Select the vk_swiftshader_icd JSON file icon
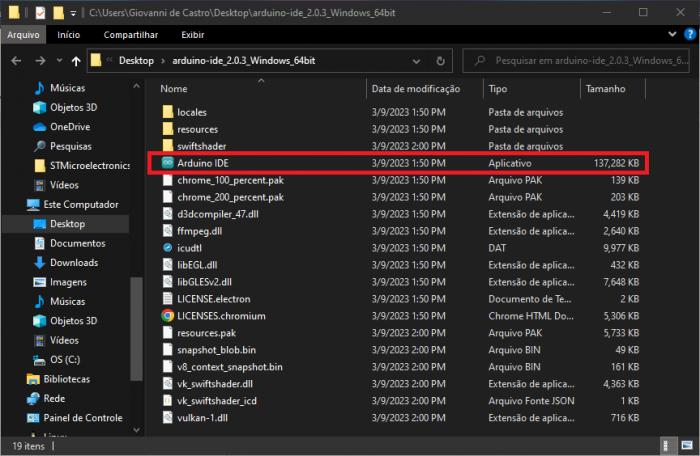 click(168, 401)
